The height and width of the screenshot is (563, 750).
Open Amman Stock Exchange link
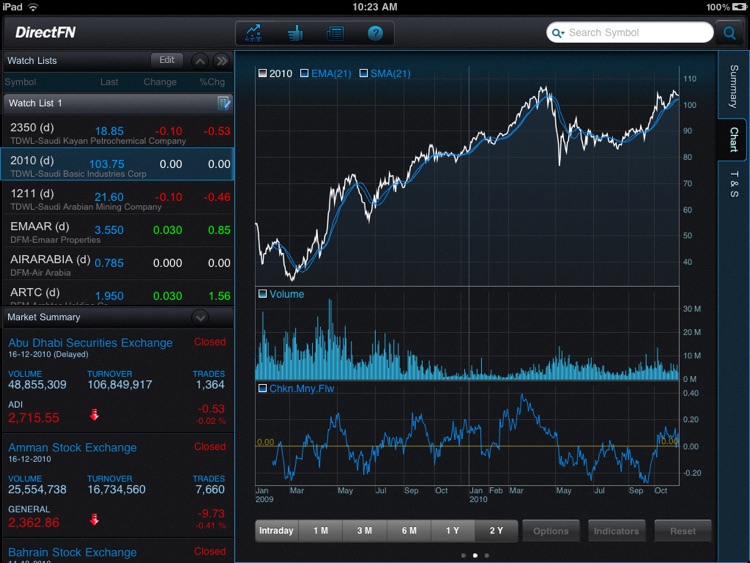coord(72,447)
